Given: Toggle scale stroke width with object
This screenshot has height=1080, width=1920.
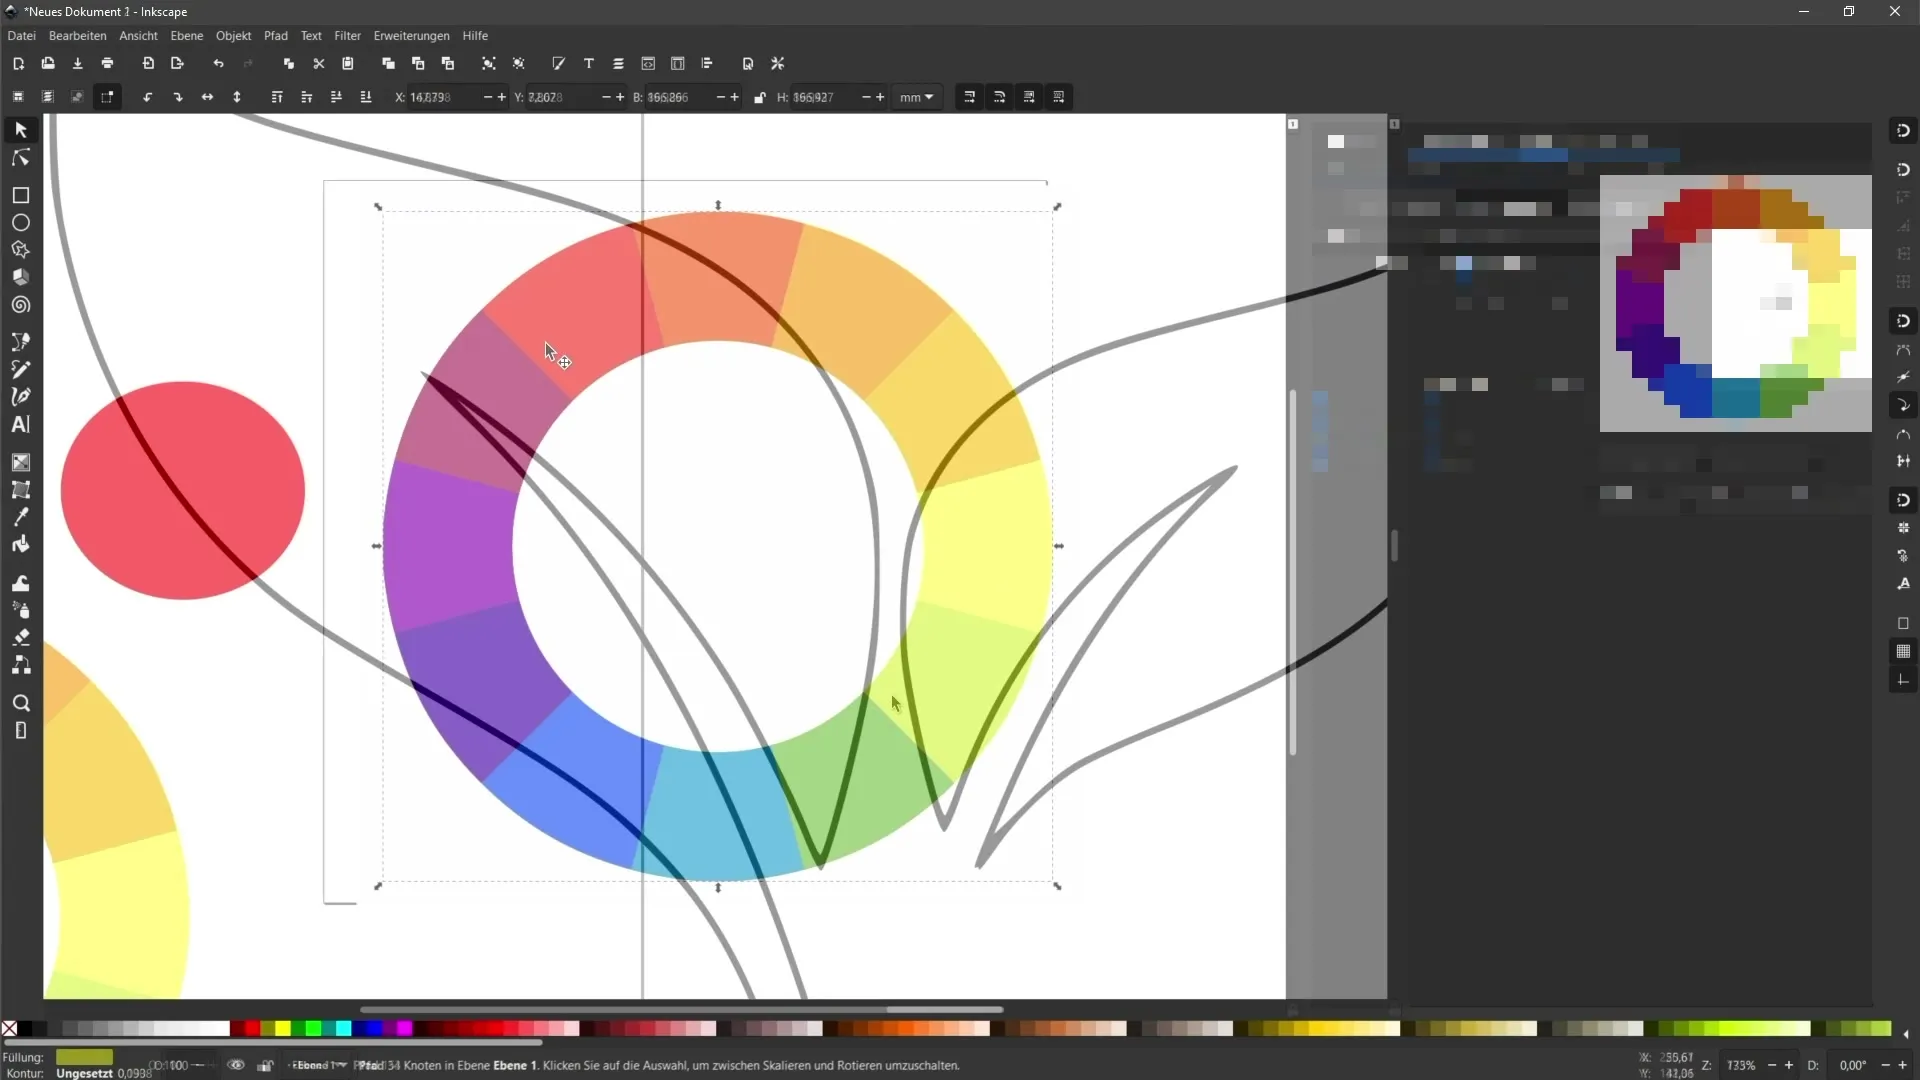Looking at the screenshot, I should pyautogui.click(x=969, y=97).
